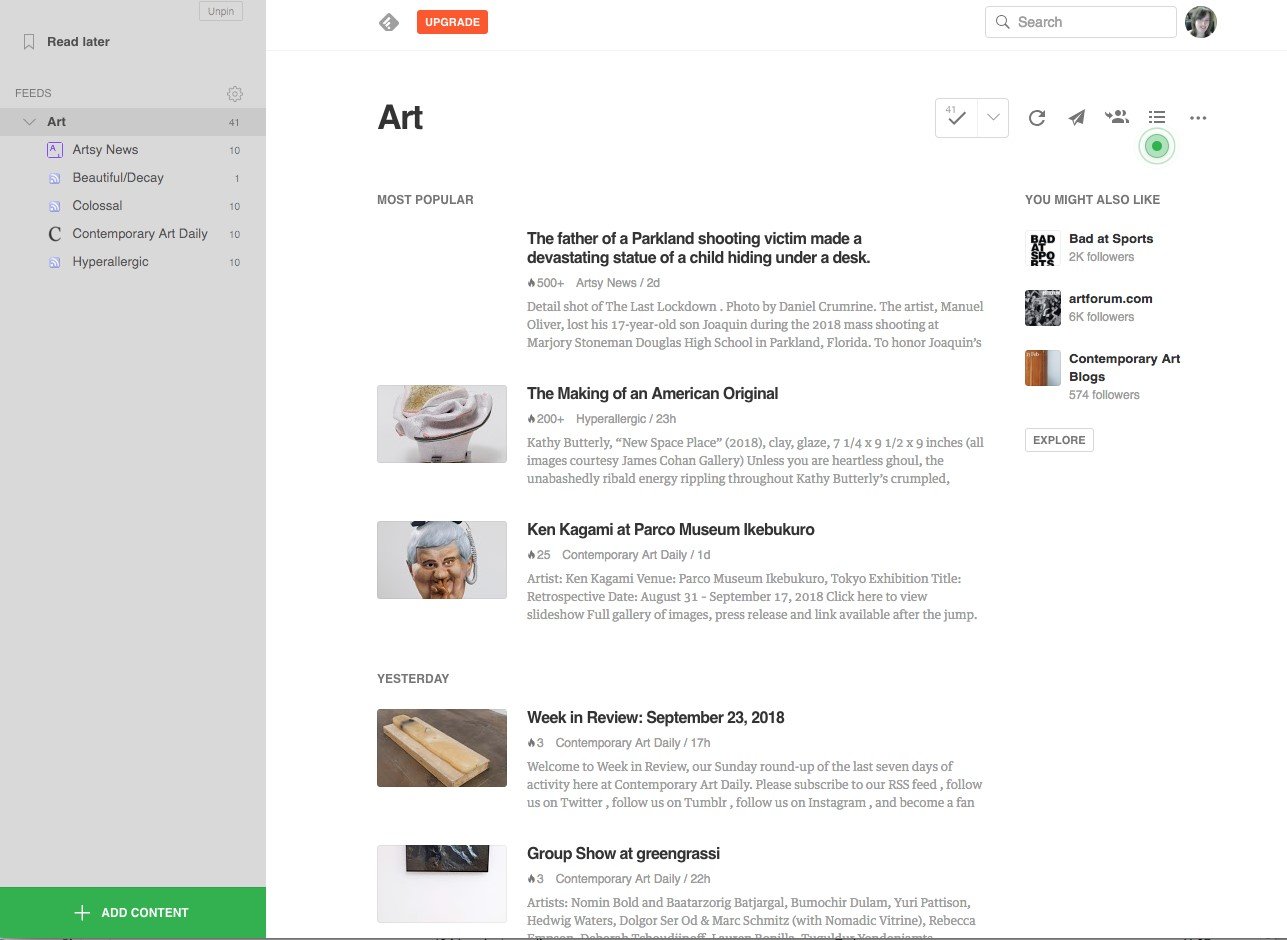The height and width of the screenshot is (940, 1287).
Task: Change layout with the list view icon
Action: coord(1157,117)
